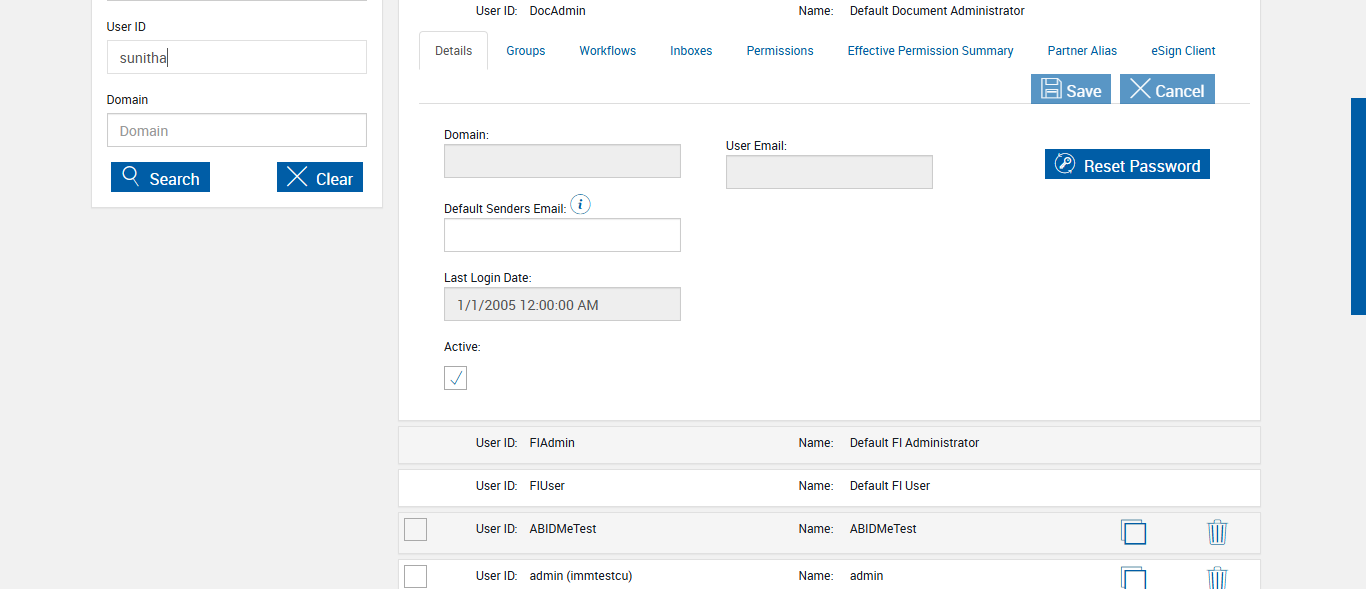The width and height of the screenshot is (1366, 589).
Task: Save the user details
Action: click(x=1070, y=89)
